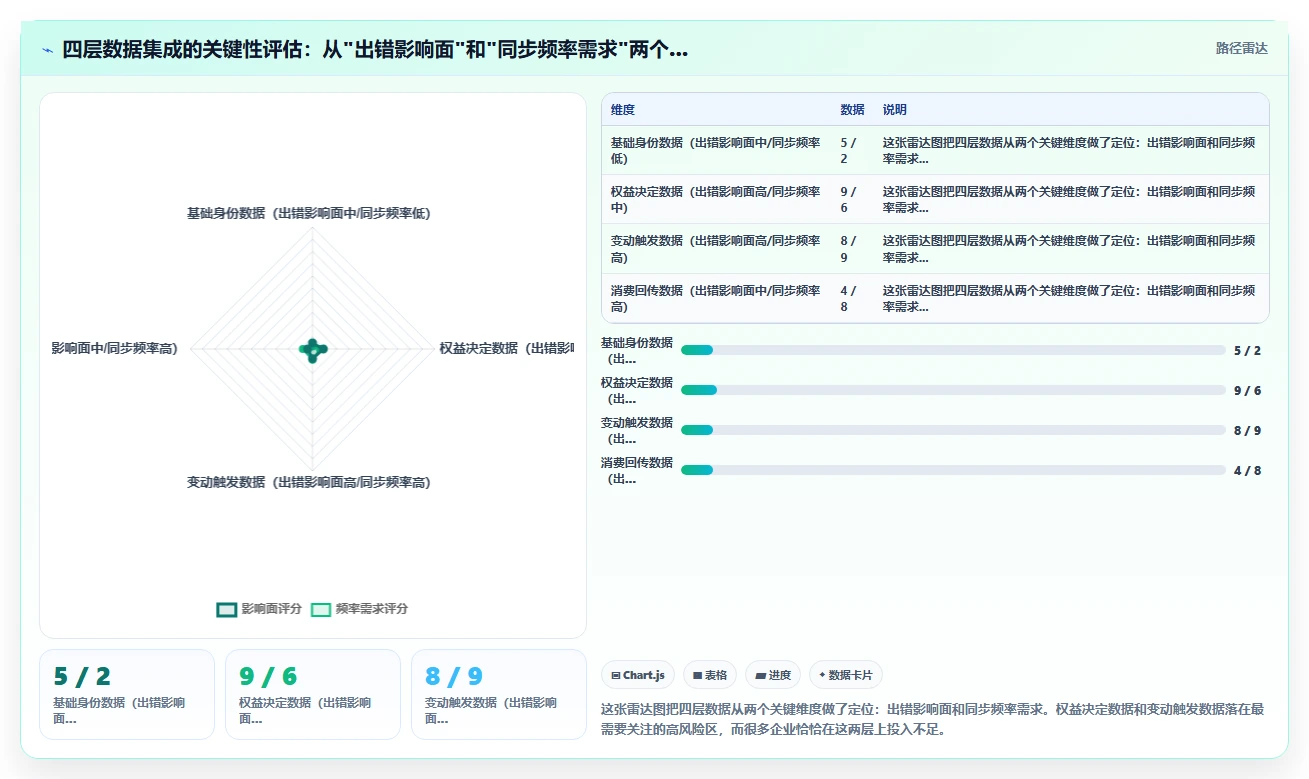The width and height of the screenshot is (1309, 779).
Task: Click the 表格 tag button
Action: click(710, 675)
